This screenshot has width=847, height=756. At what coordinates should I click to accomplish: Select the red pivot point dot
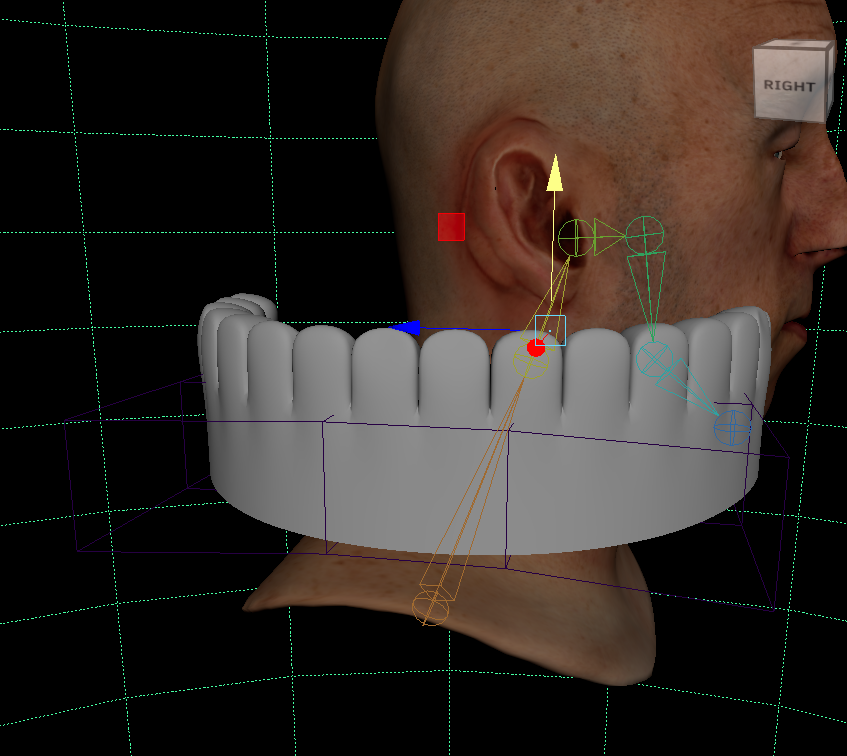[536, 348]
